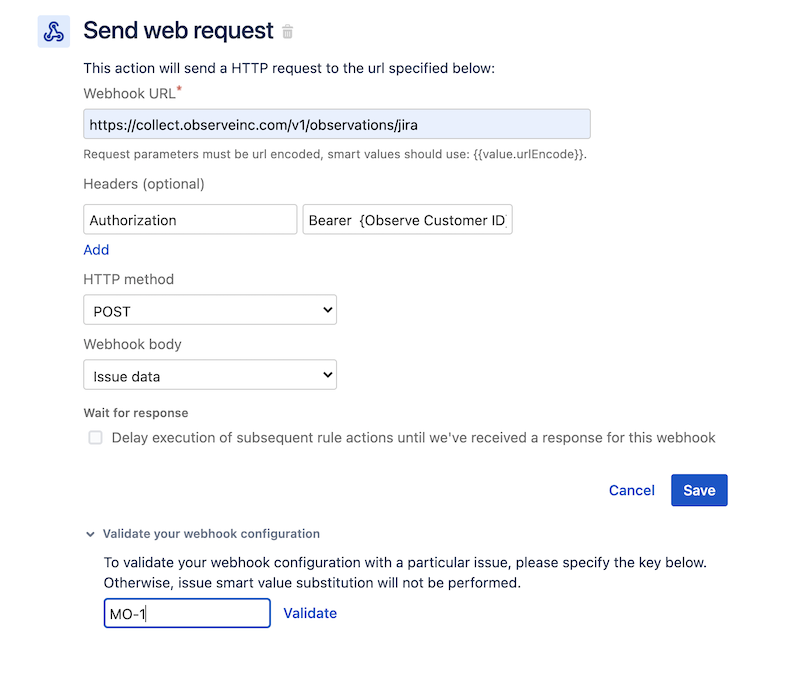Image resolution: width=800 pixels, height=676 pixels.
Task: Click Add to add another header
Action: click(96, 250)
